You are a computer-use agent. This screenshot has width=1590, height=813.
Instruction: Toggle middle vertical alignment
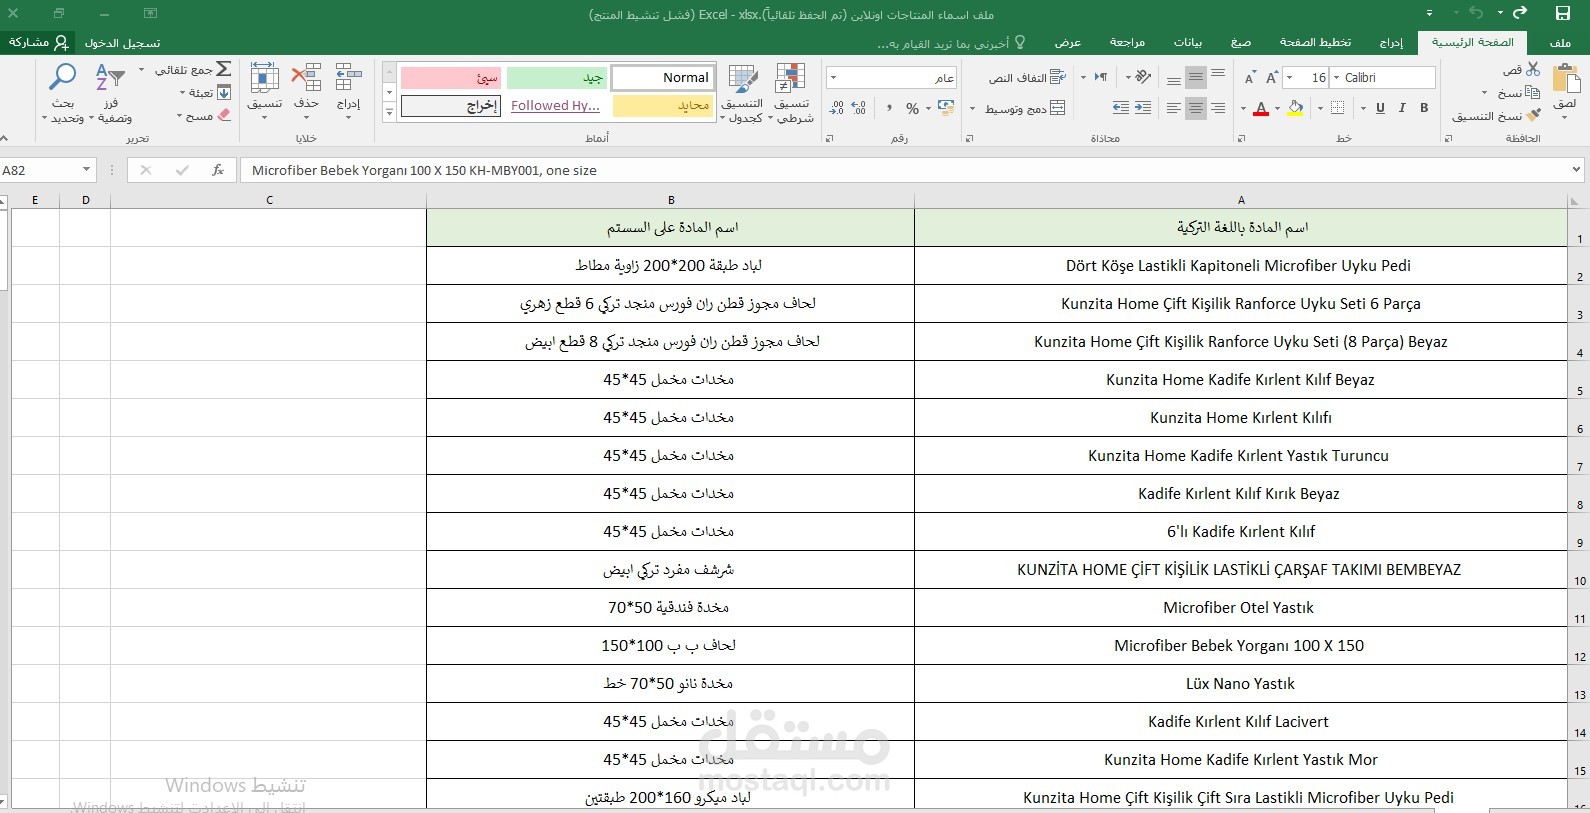point(1196,77)
